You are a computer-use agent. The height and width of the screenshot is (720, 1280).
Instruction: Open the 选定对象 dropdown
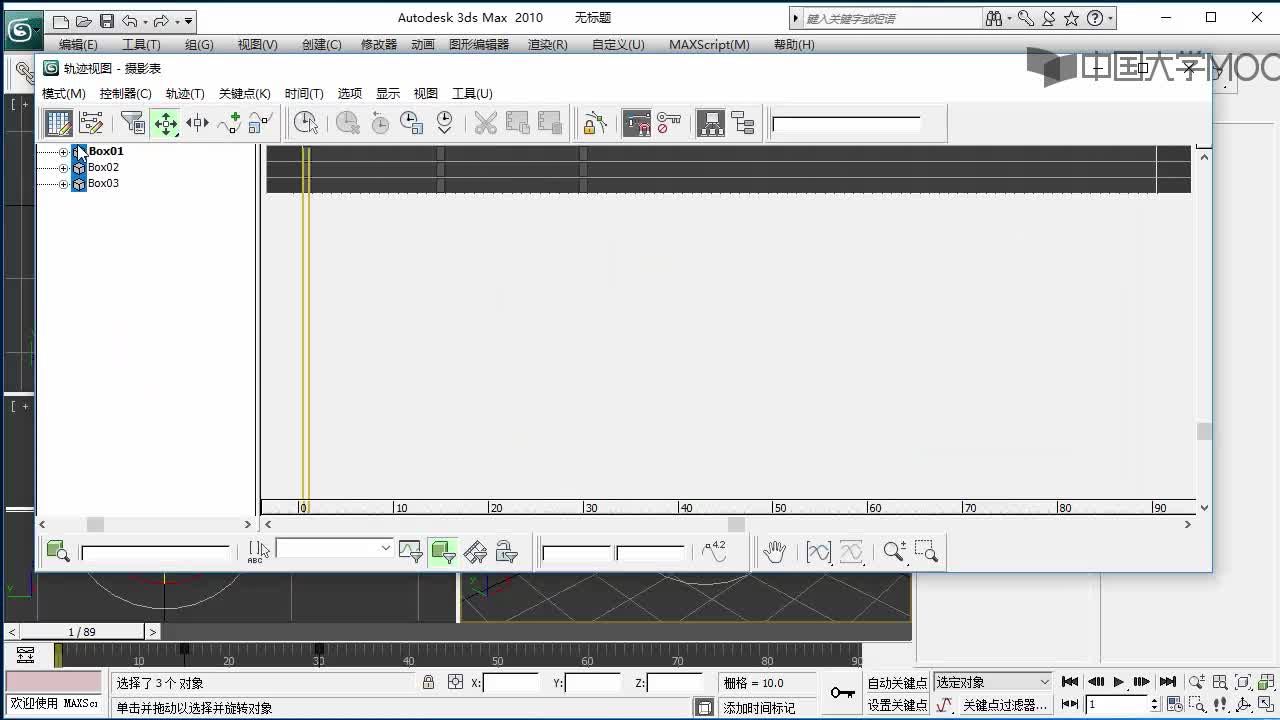click(x=993, y=682)
